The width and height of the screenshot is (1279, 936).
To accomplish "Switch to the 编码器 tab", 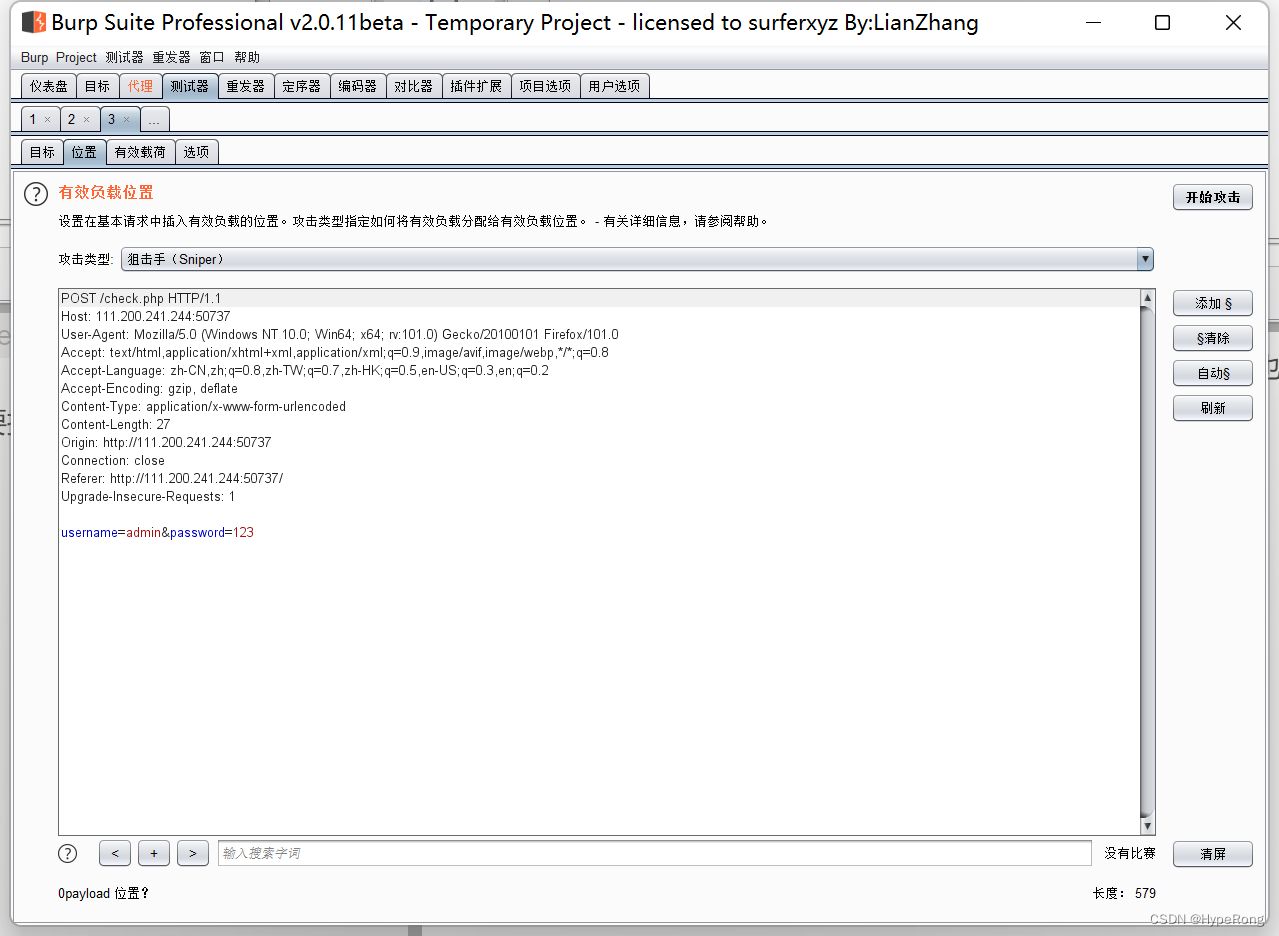I will coord(357,86).
